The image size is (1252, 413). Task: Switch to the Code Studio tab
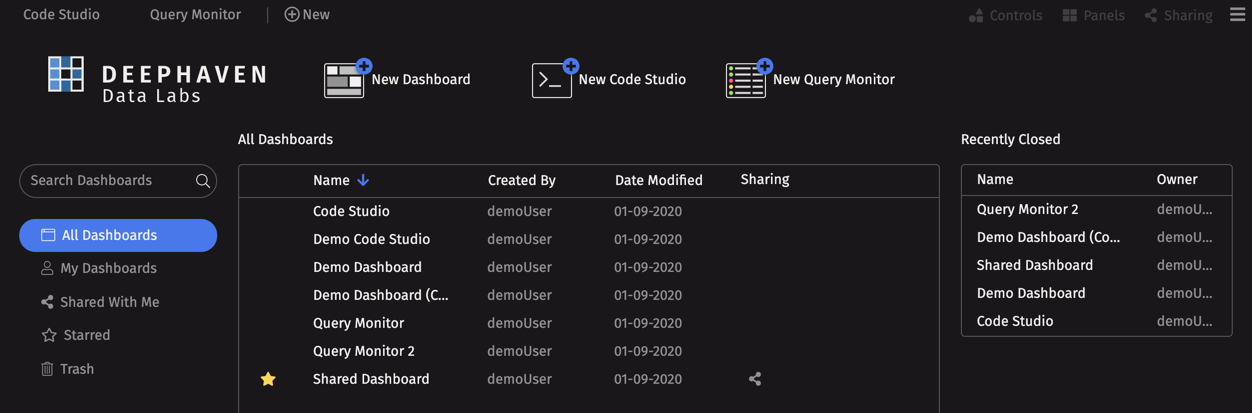[x=61, y=14]
